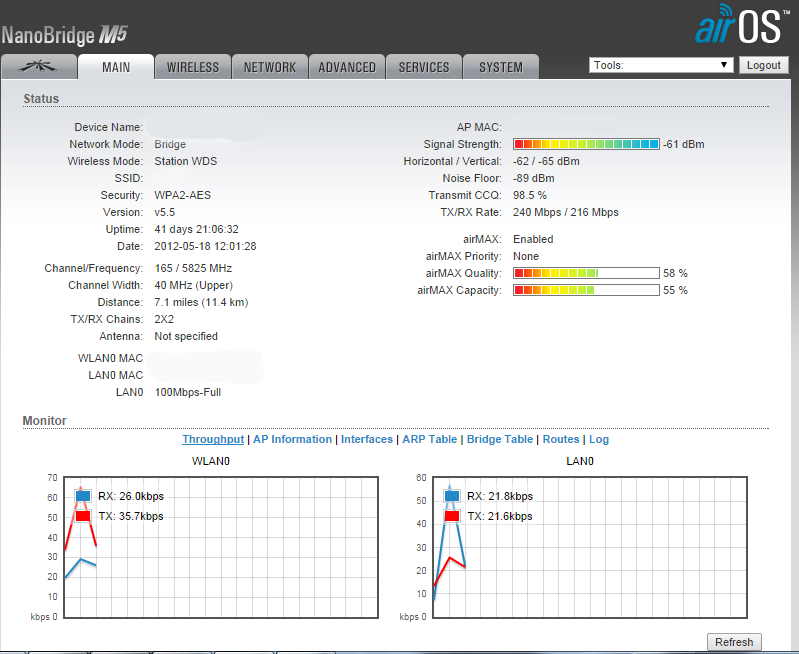
Task: Click the airMAX status Enabled
Action: [533, 239]
